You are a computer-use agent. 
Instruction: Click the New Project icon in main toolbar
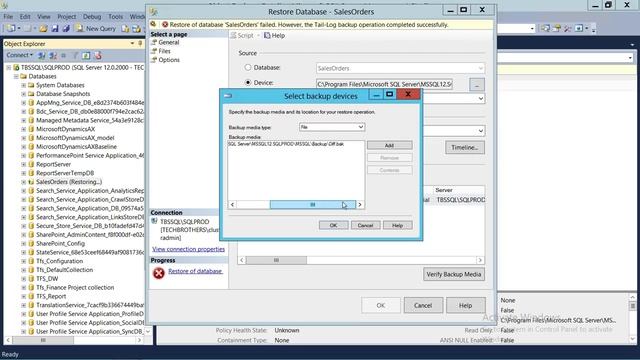point(11,29)
